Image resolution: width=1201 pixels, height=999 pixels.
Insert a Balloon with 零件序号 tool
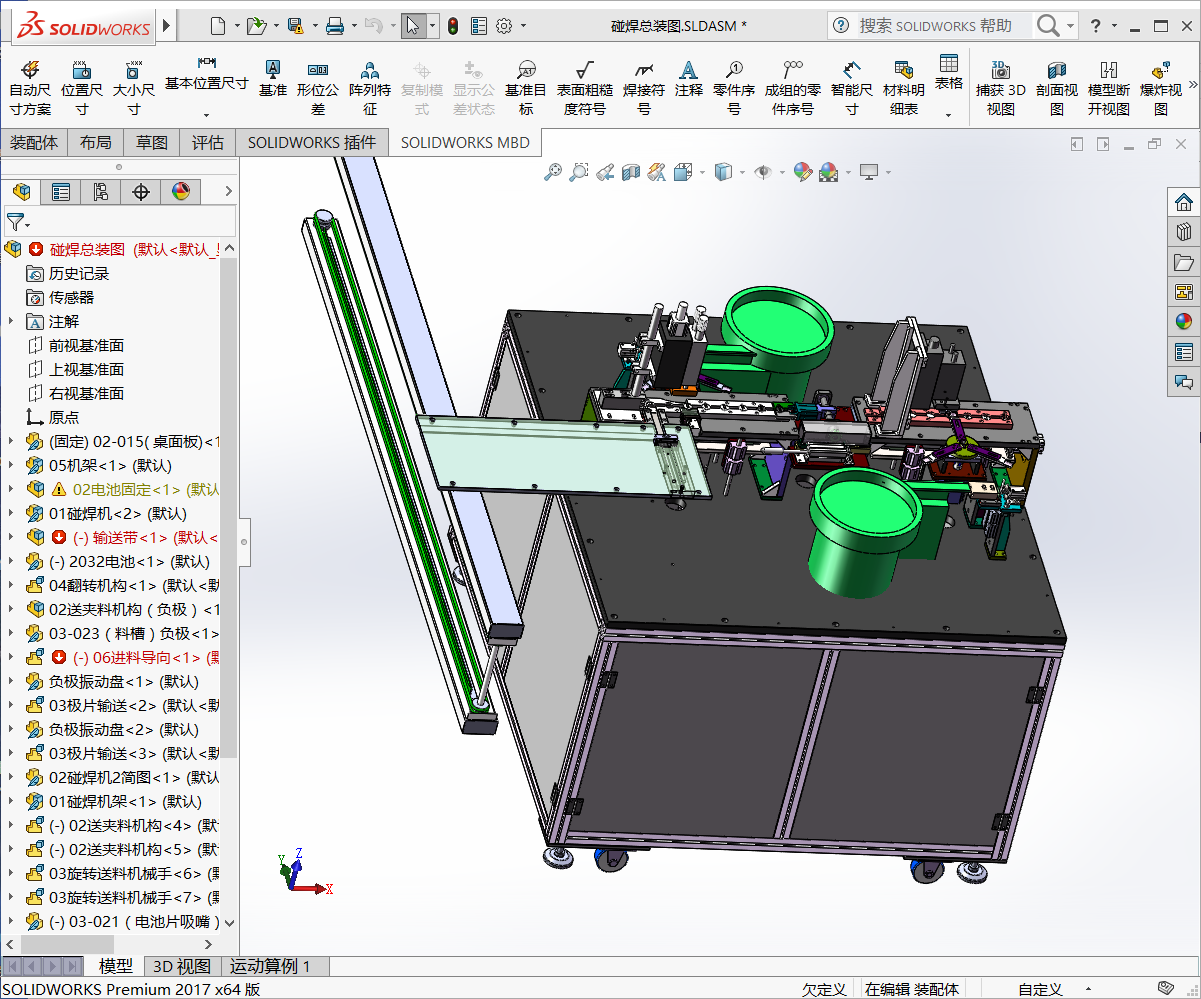click(x=736, y=85)
